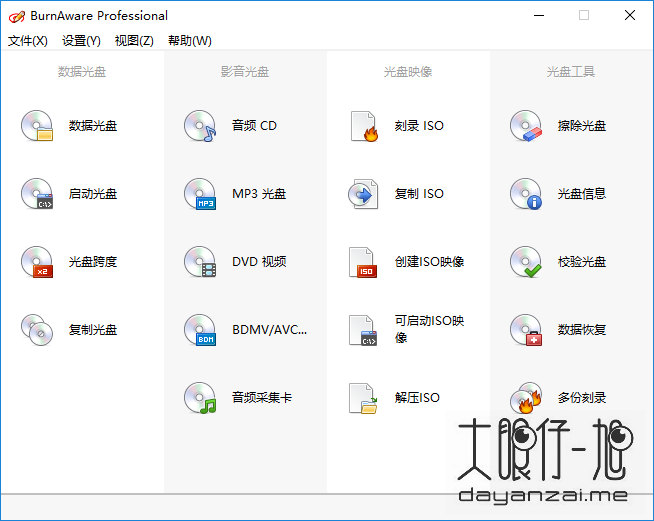
Task: Click the 启动光盘 text label
Action: point(93,194)
